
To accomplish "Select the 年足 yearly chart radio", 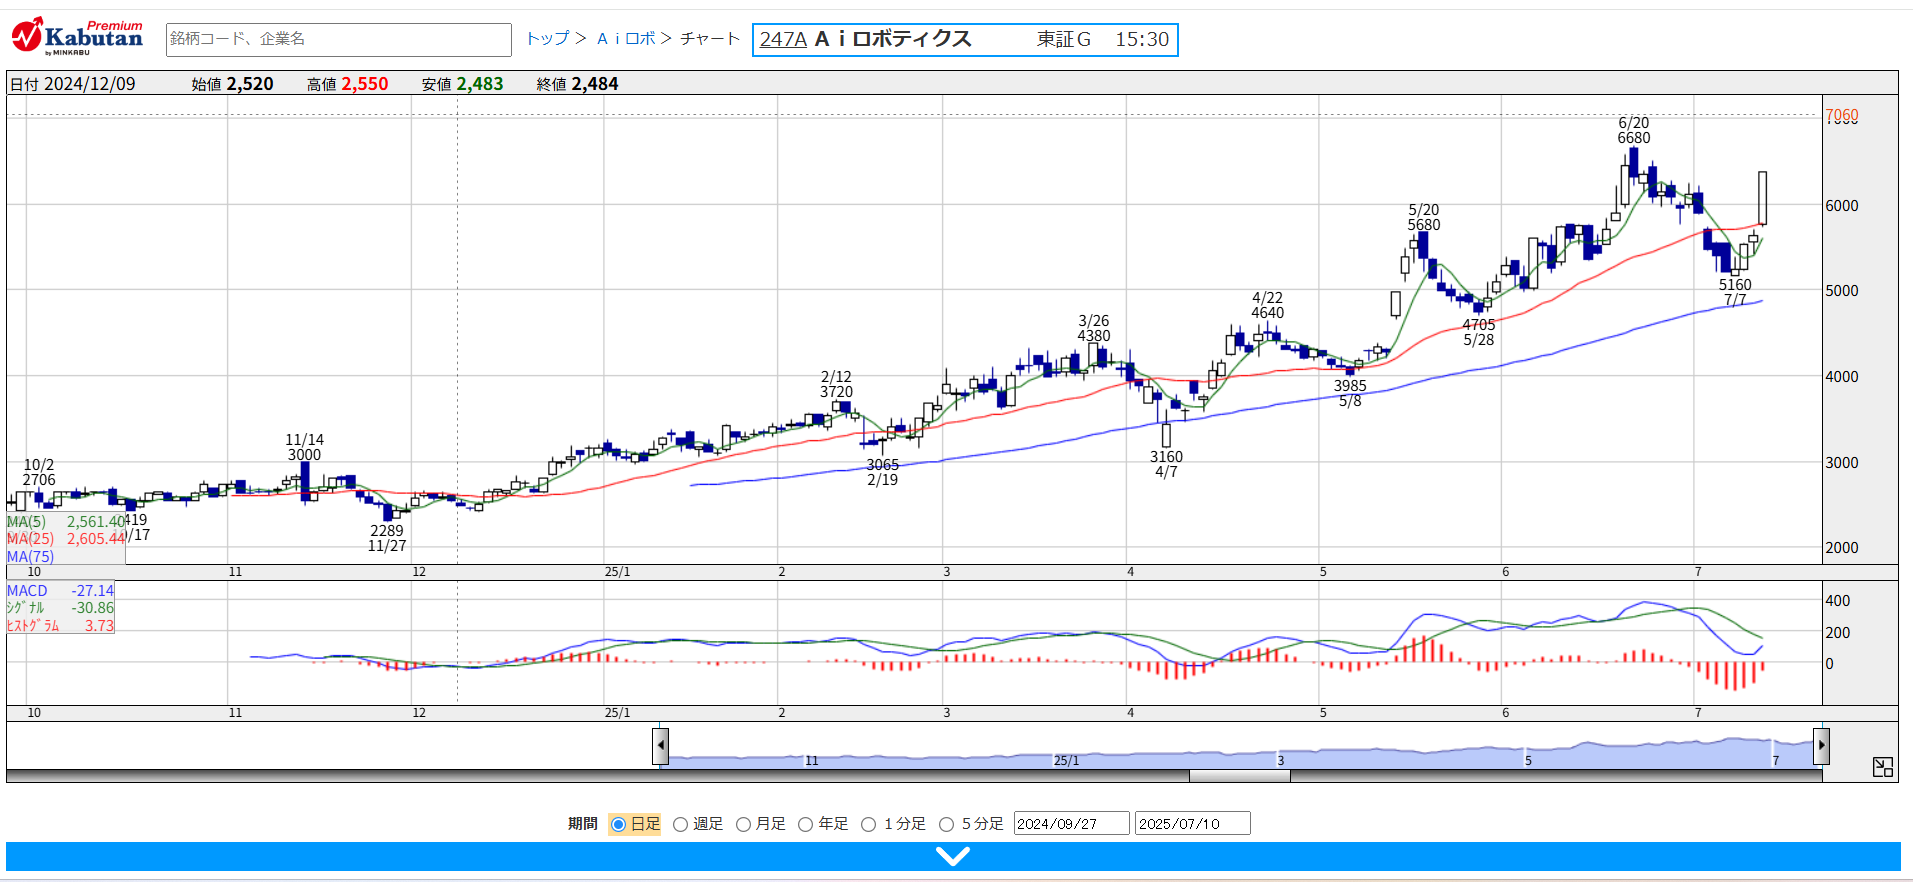I will (x=805, y=824).
